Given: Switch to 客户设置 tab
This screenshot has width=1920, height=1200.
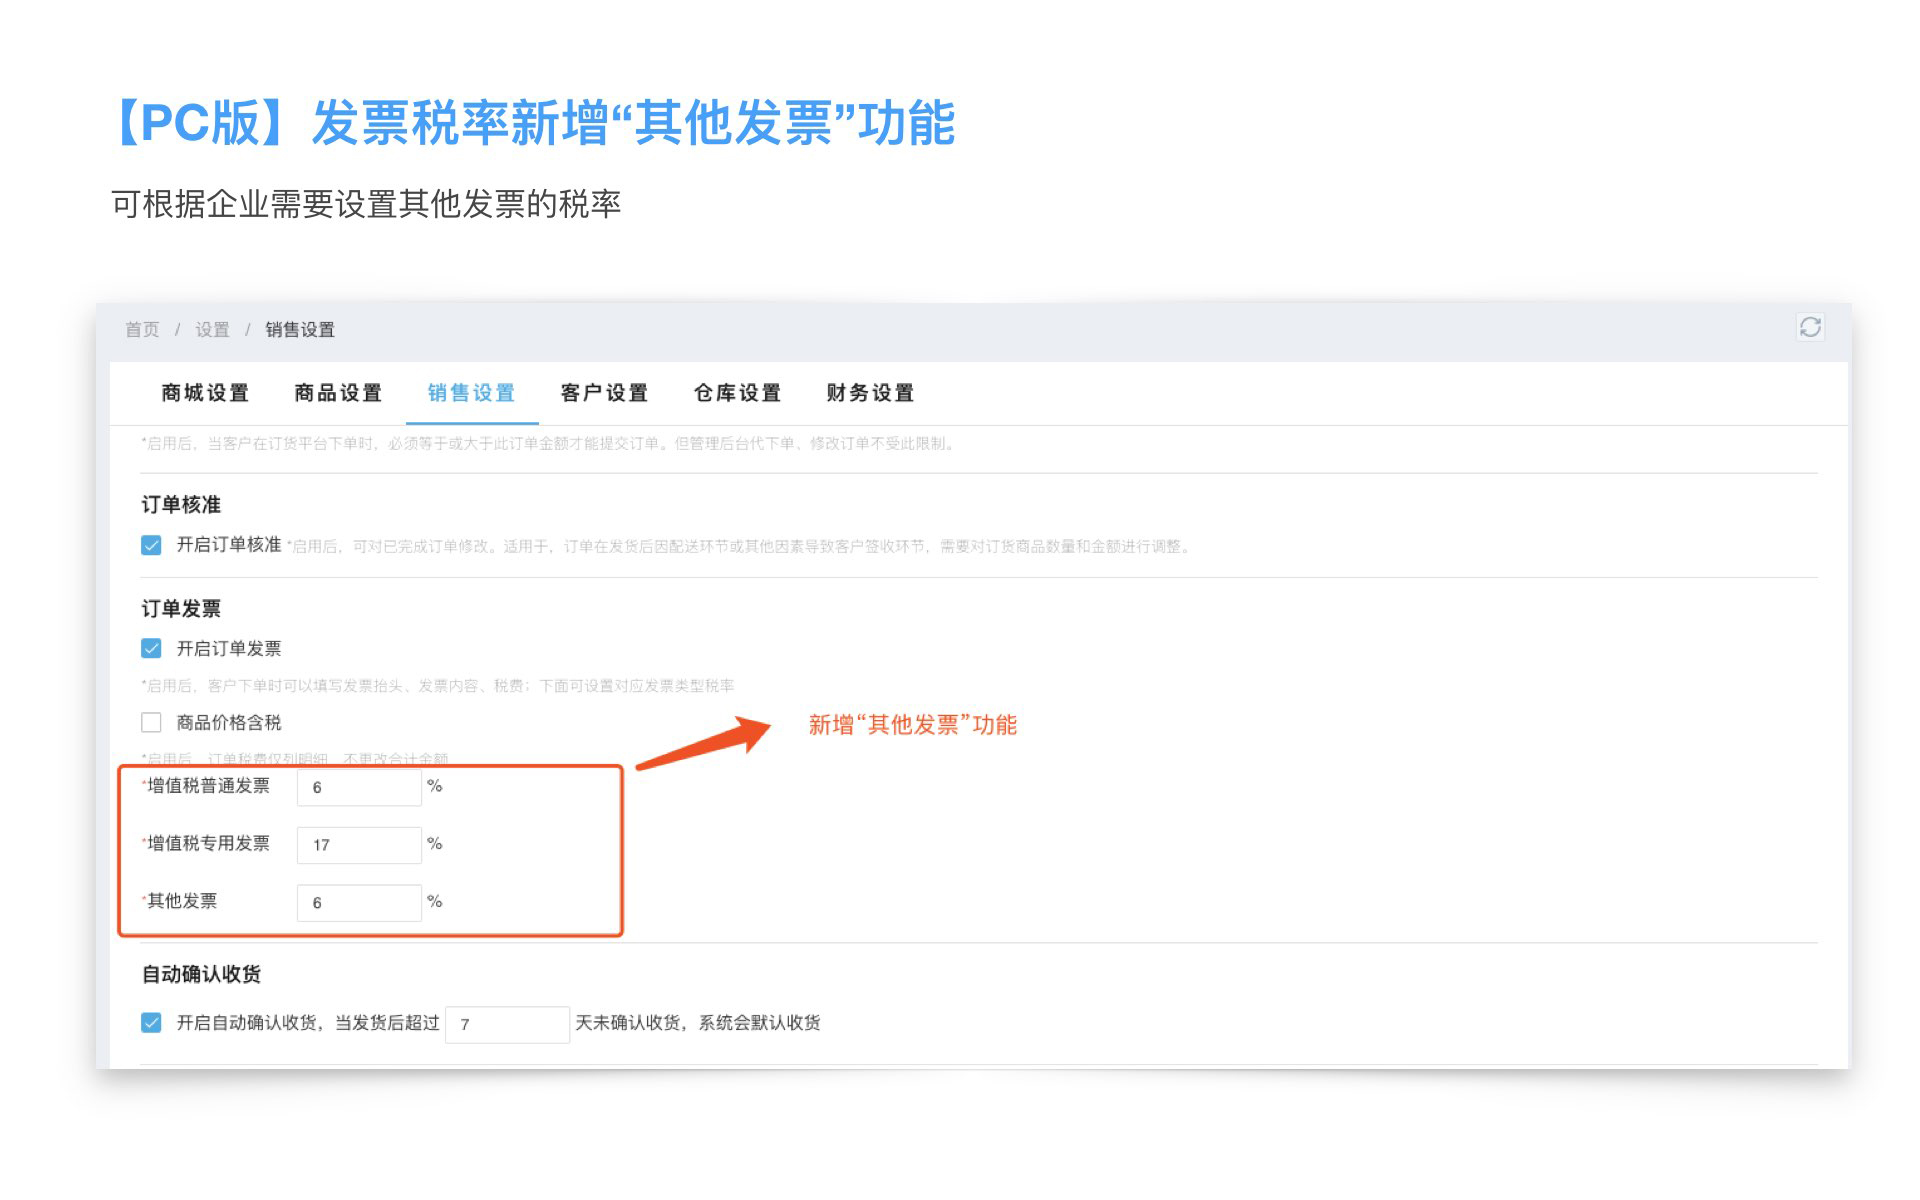Looking at the screenshot, I should click(x=604, y=393).
